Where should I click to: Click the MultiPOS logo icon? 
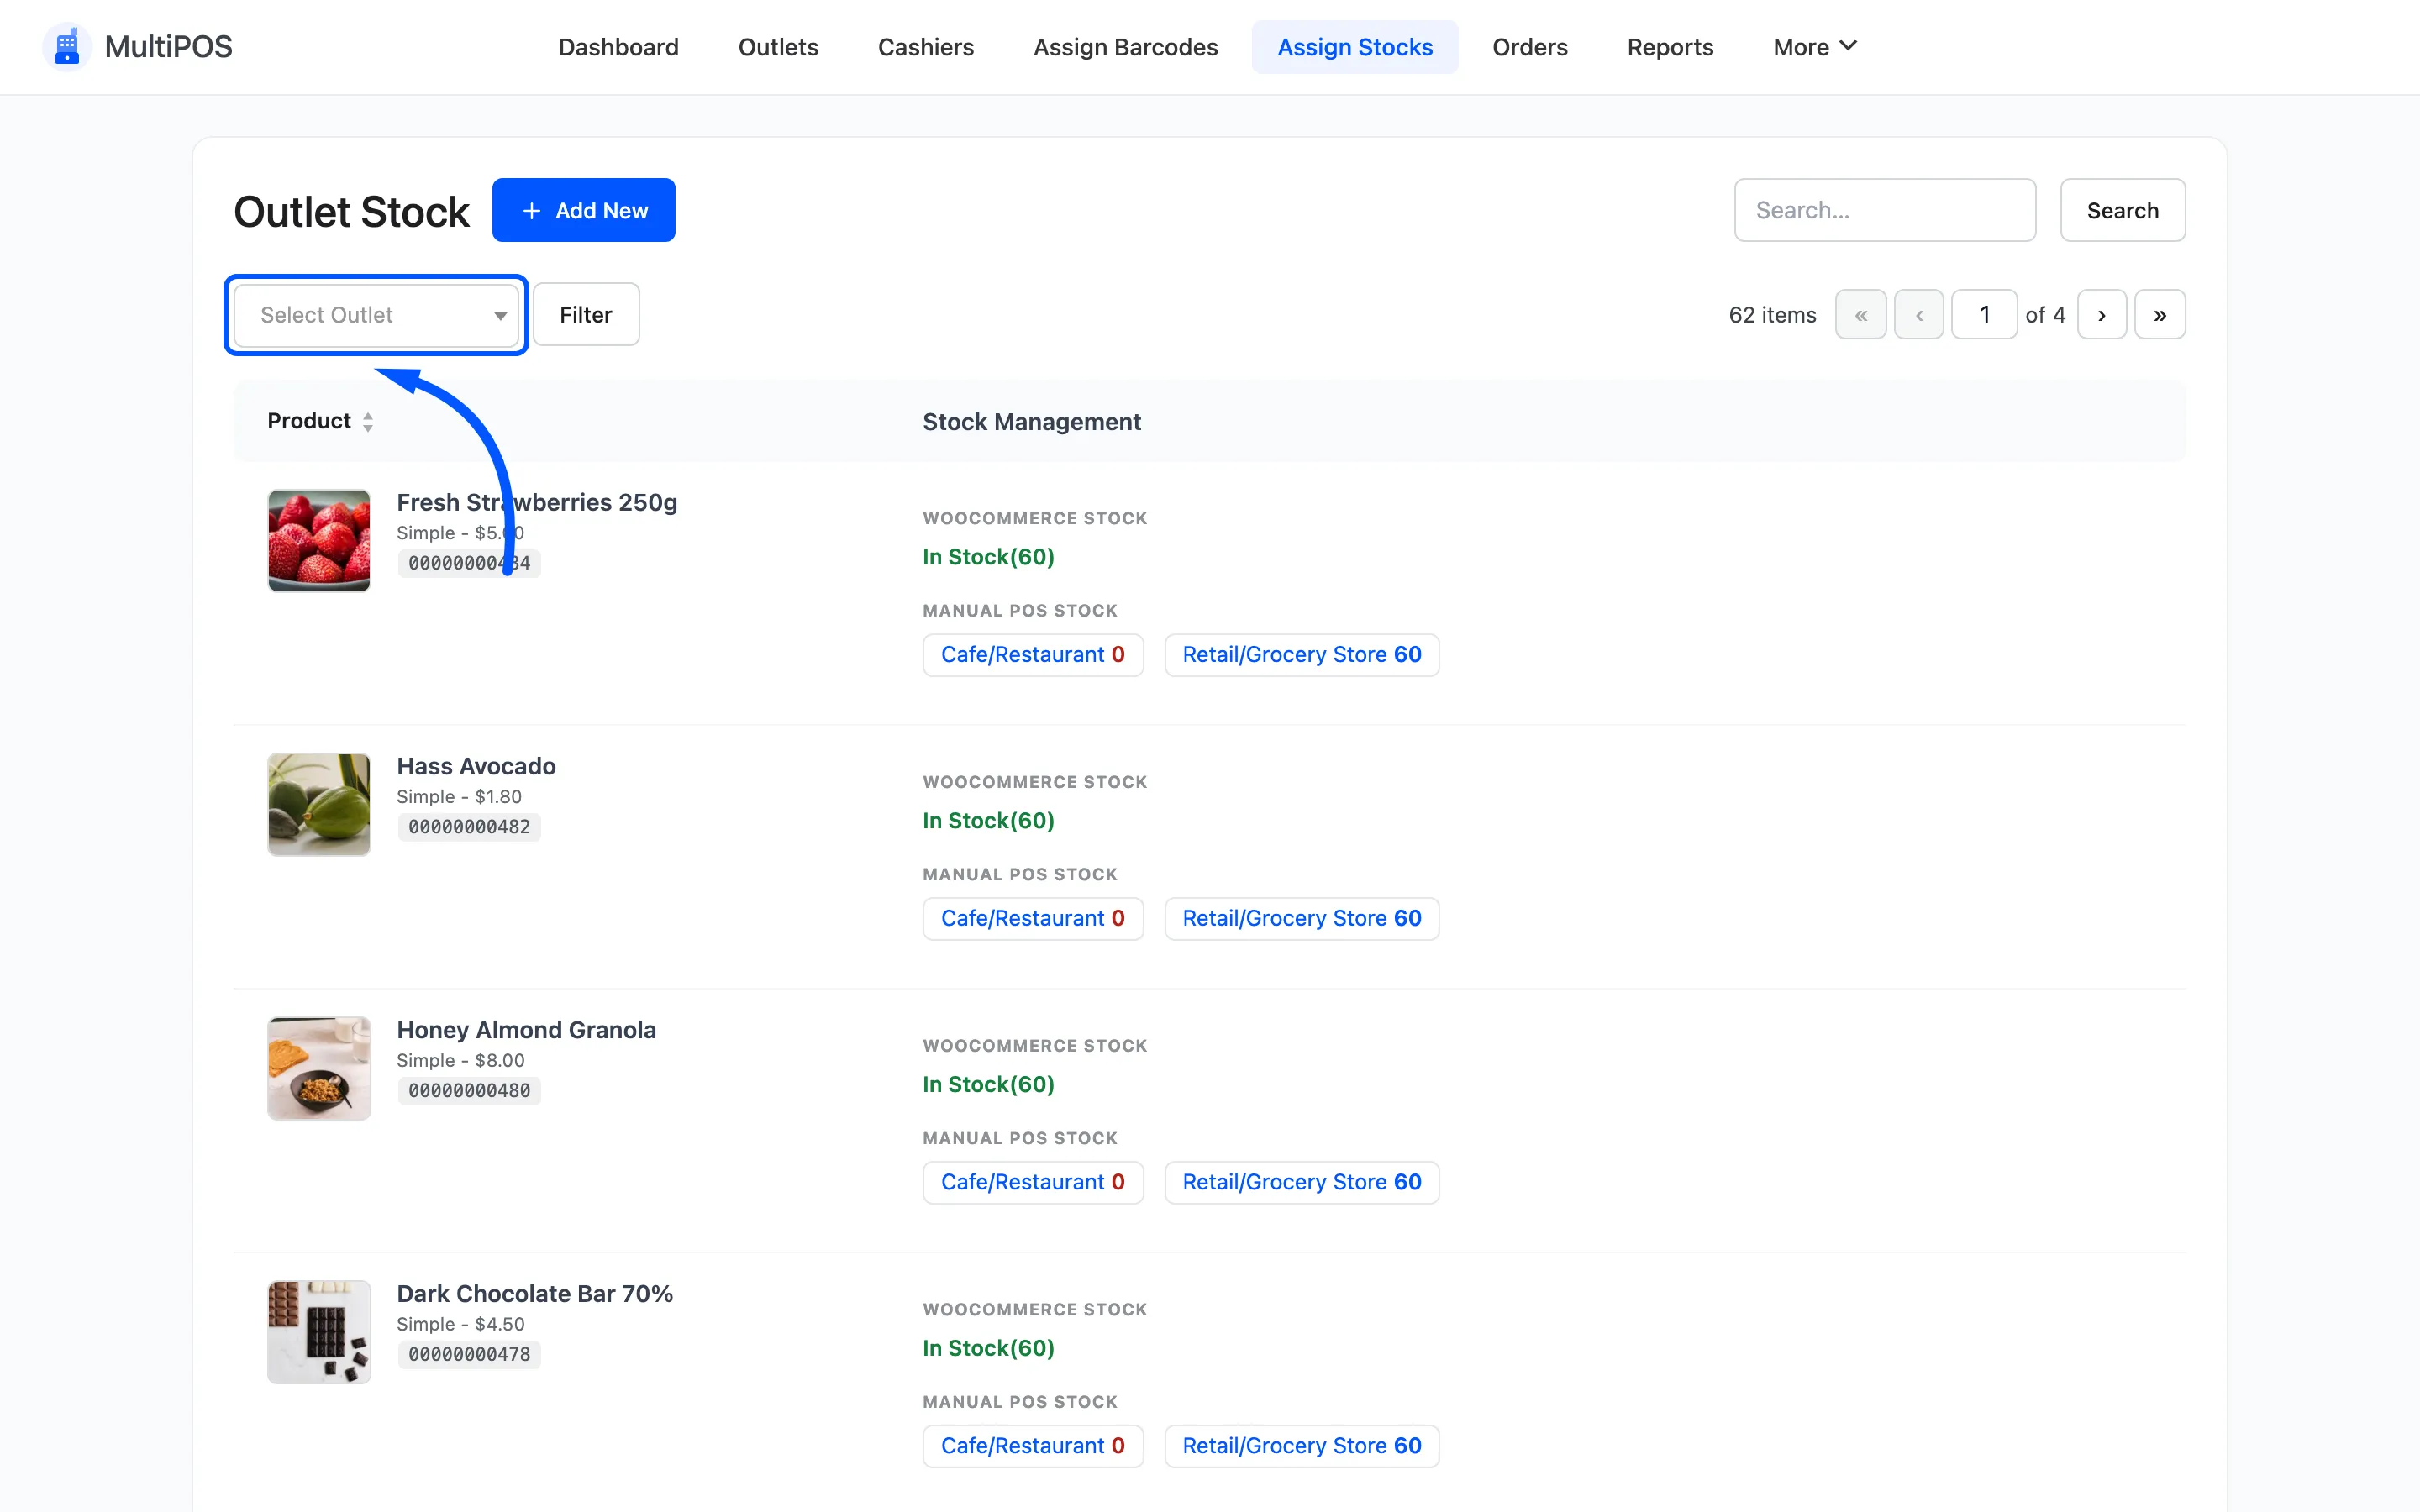pyautogui.click(x=67, y=47)
